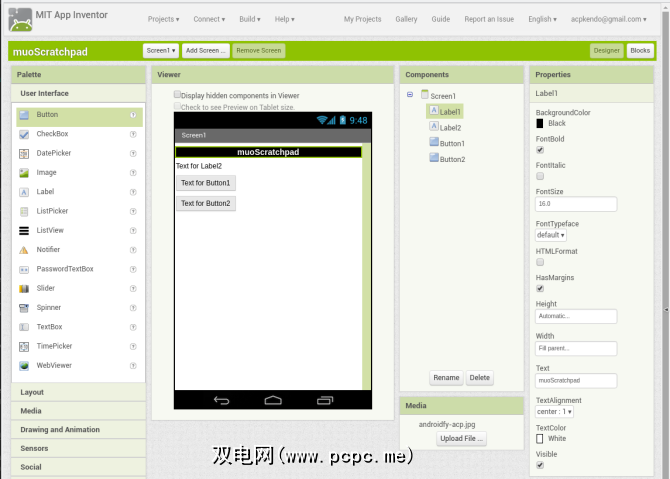Open the Projects menu
Viewport: 670px width, 479px height.
163,19
